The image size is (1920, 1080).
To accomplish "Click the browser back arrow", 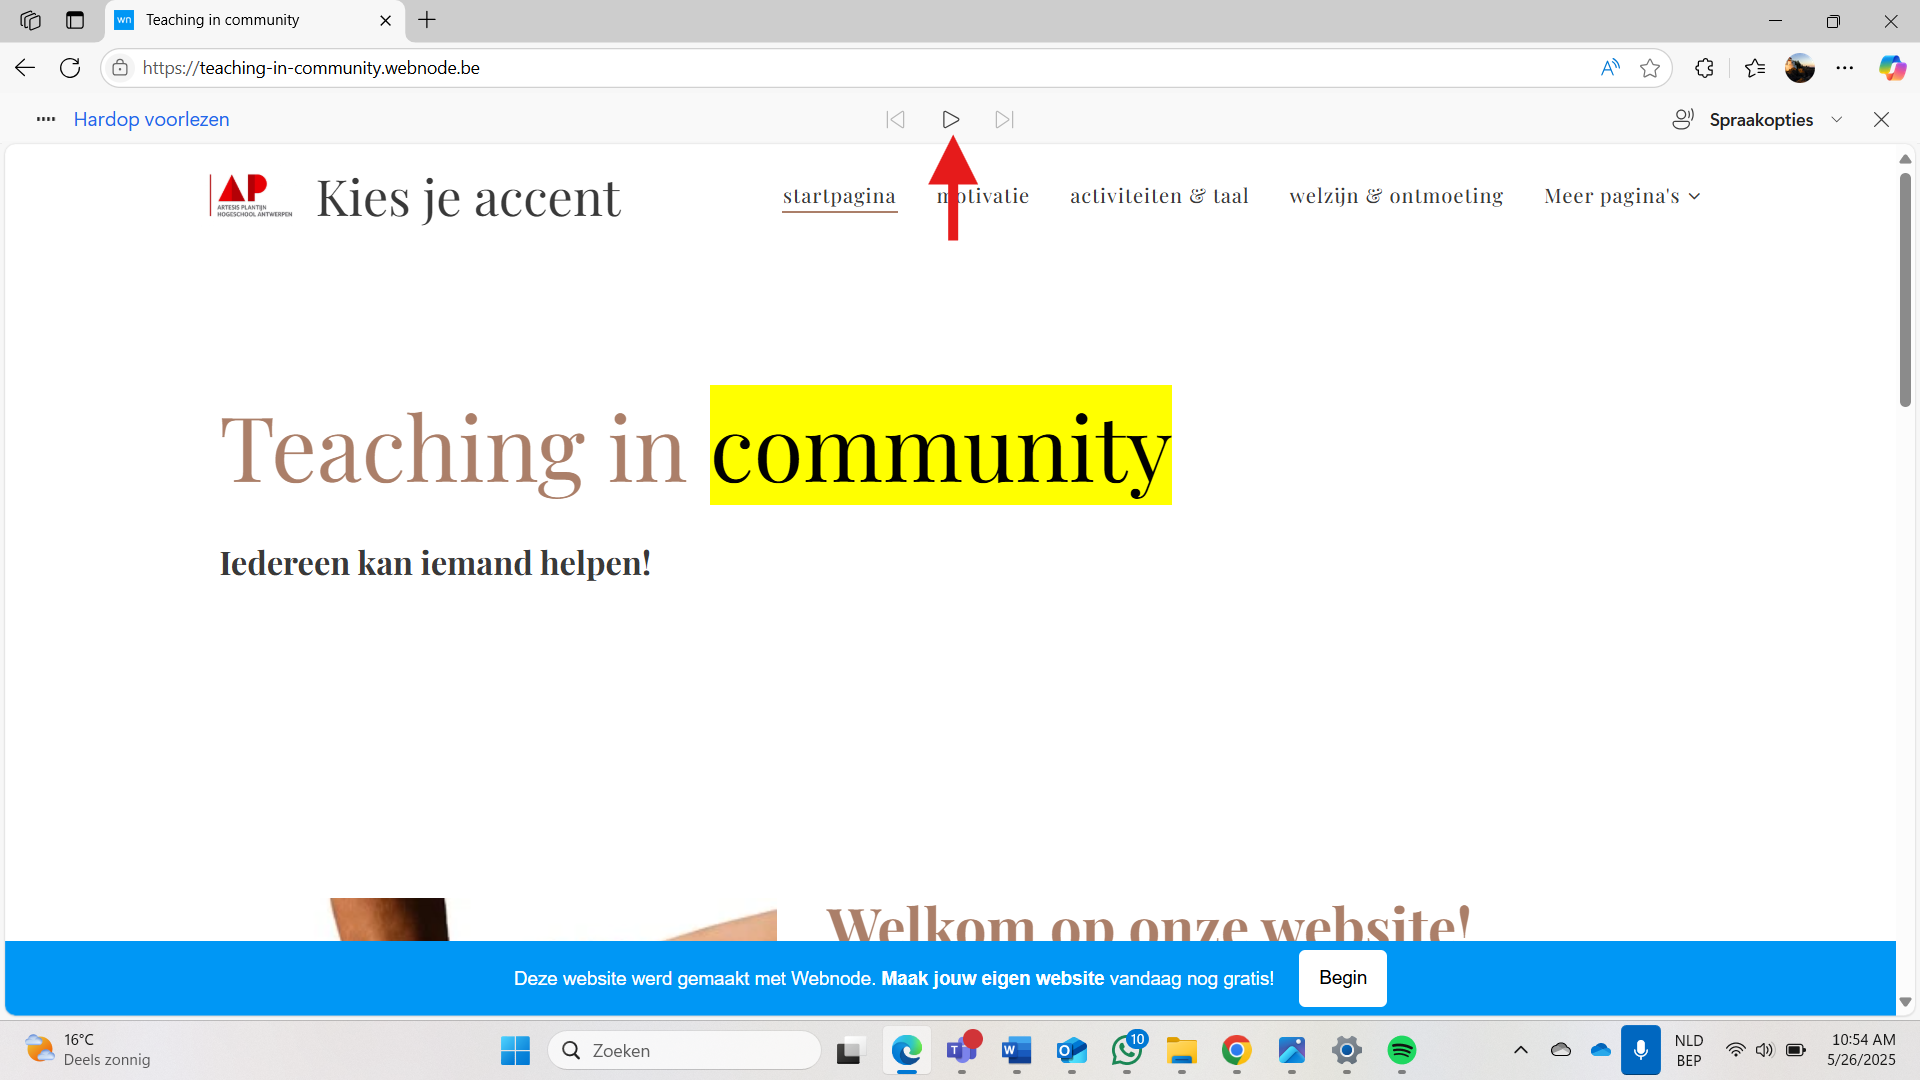I will (25, 68).
